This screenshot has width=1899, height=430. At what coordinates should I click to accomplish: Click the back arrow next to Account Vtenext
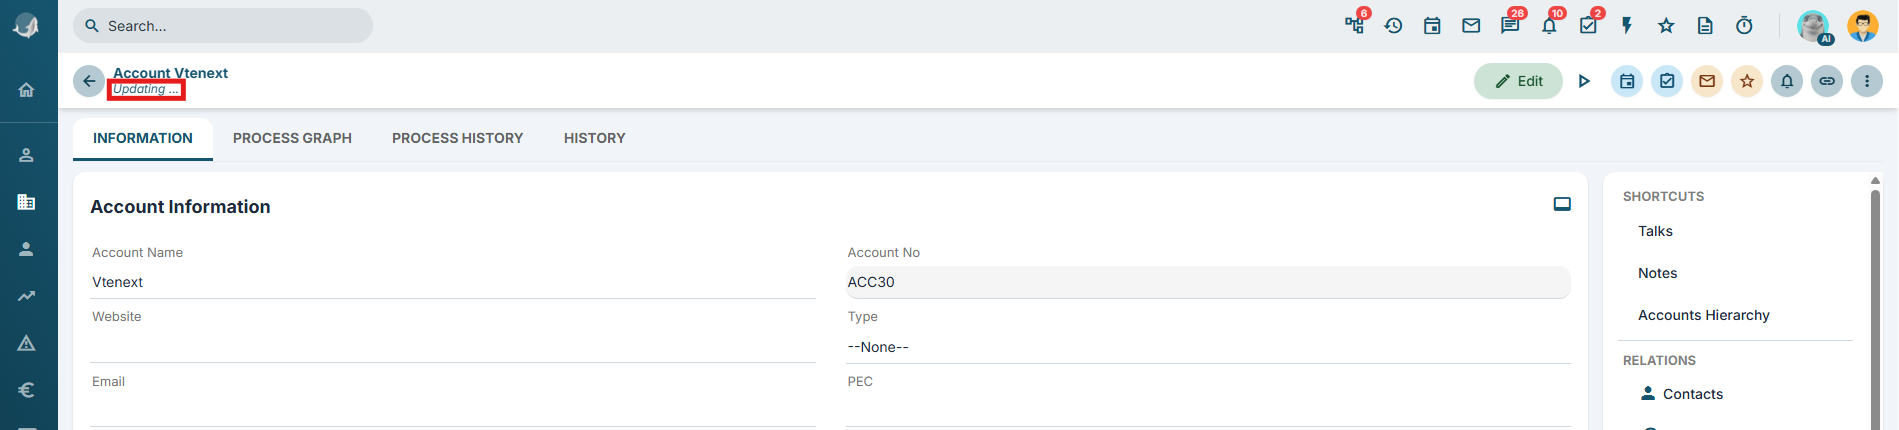(x=89, y=81)
